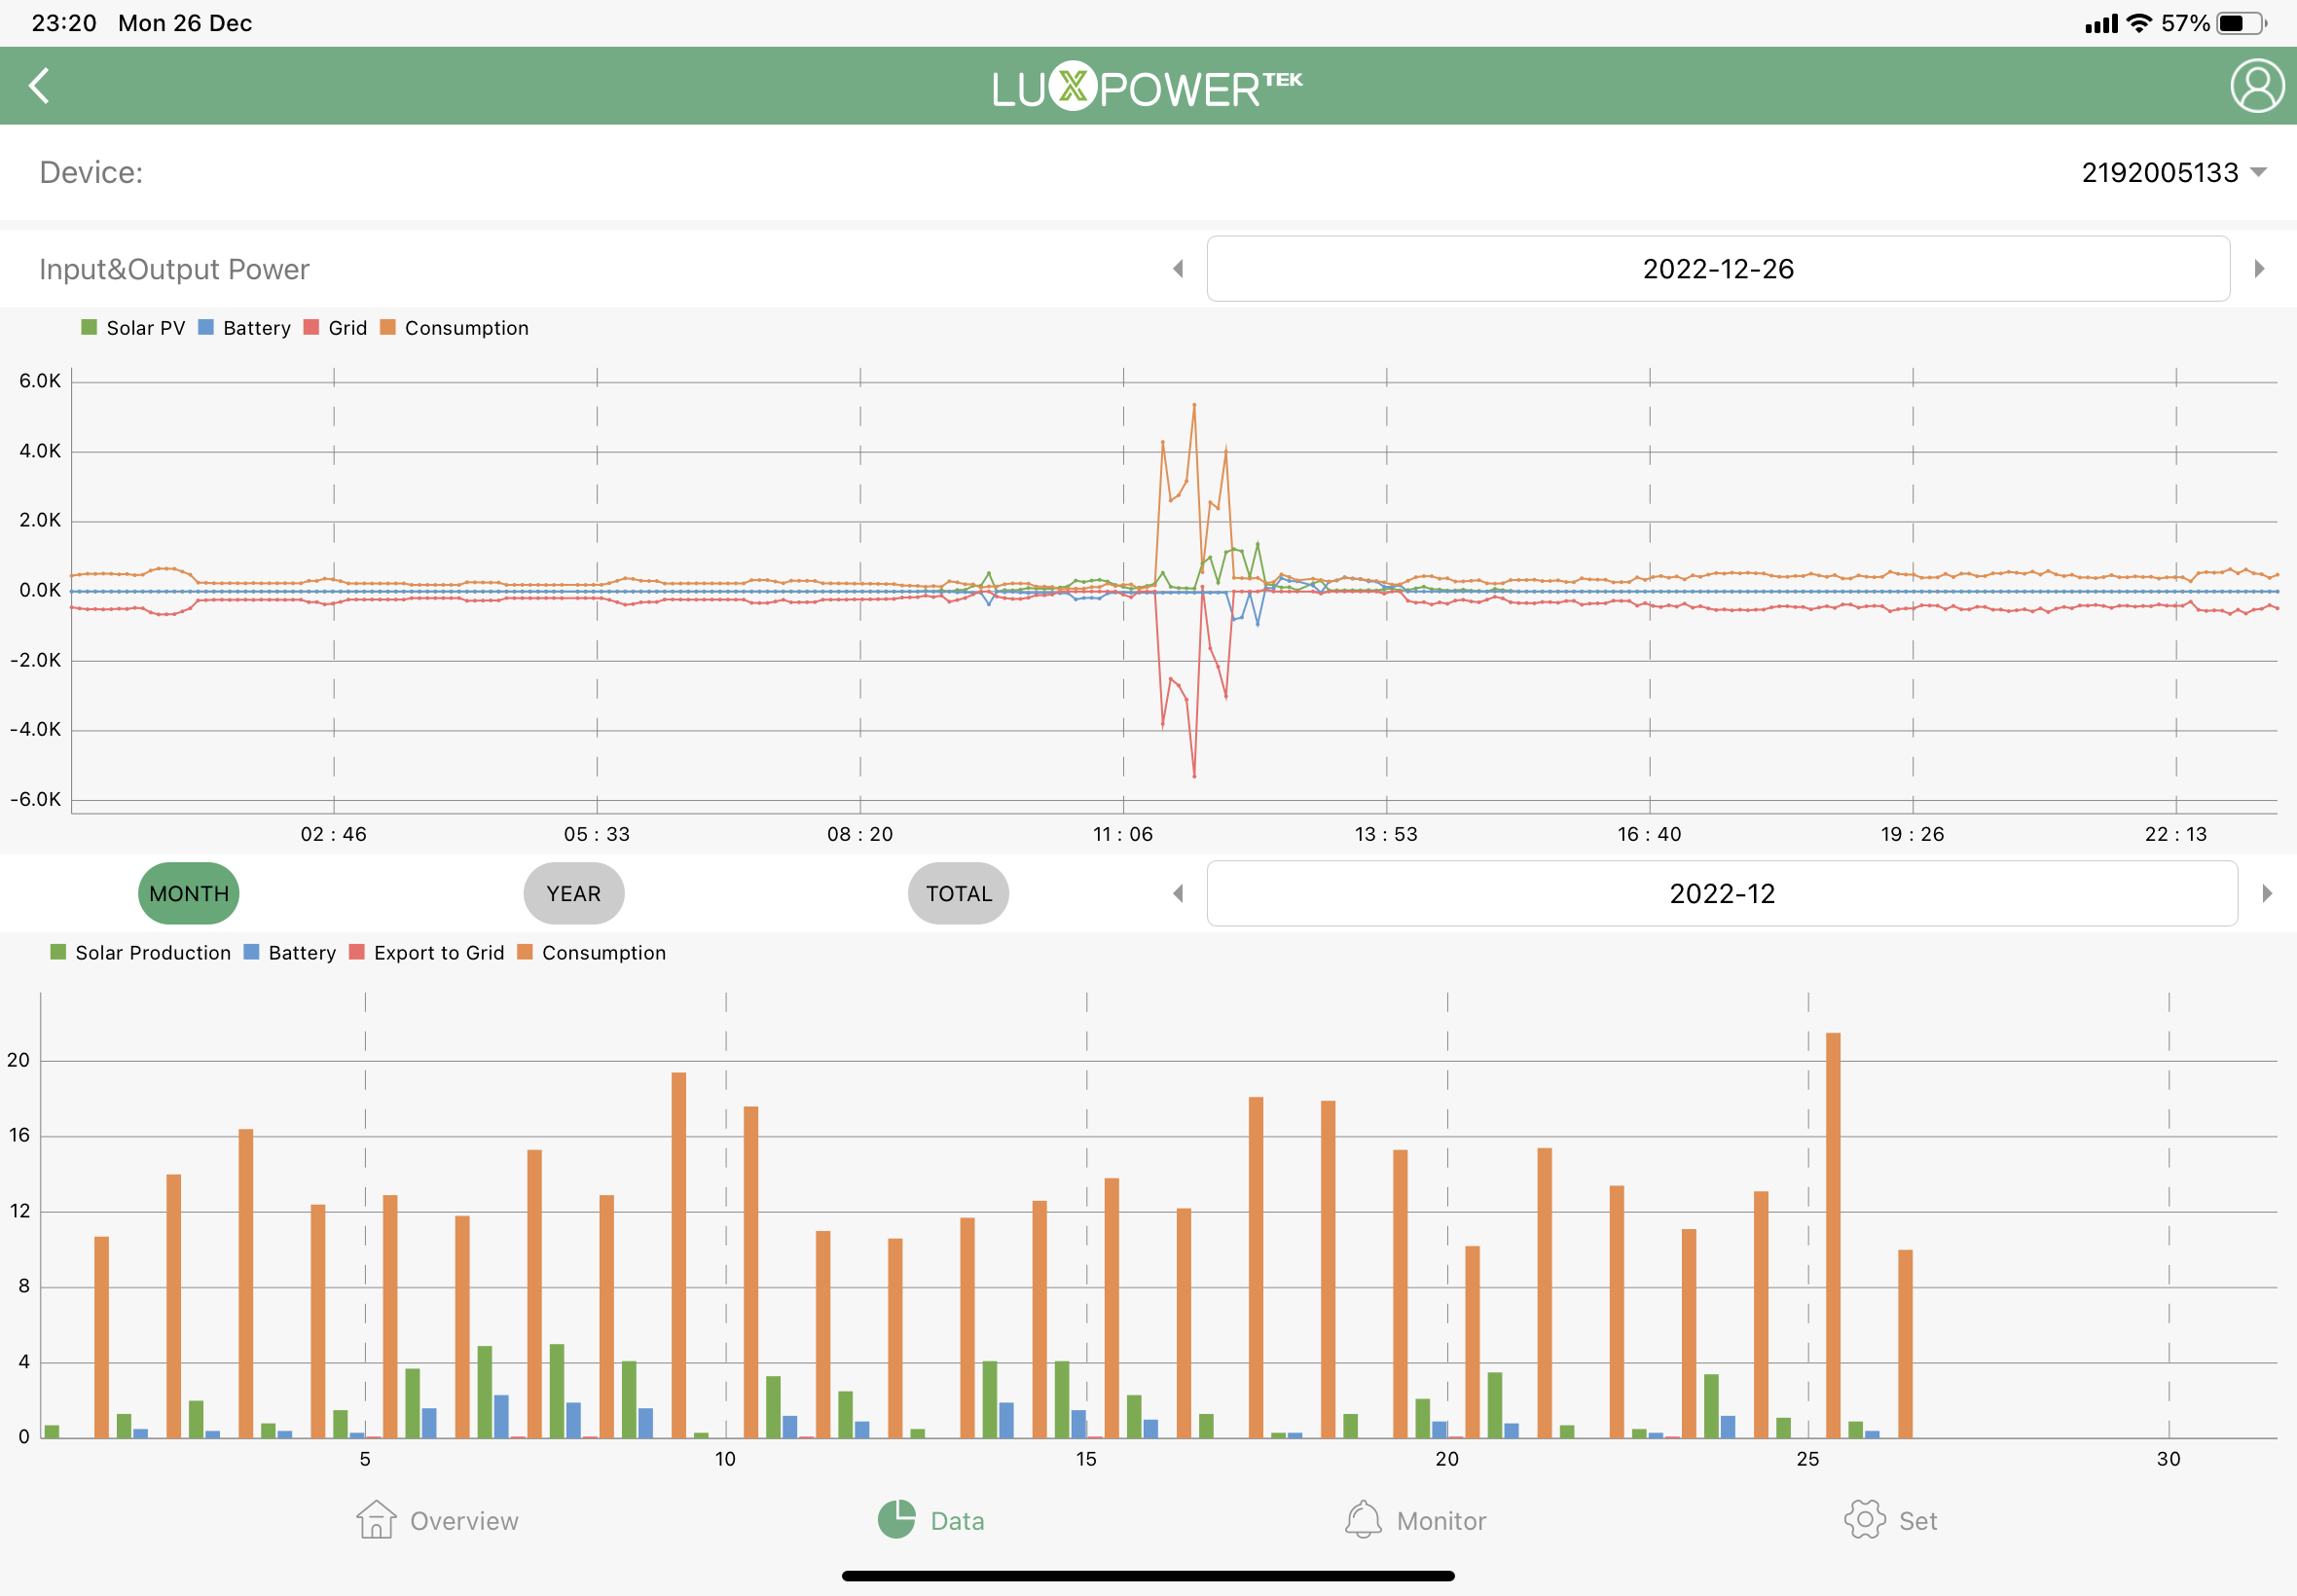
Task: Tap the Wi-Fi status icon
Action: pyautogui.click(x=2139, y=23)
